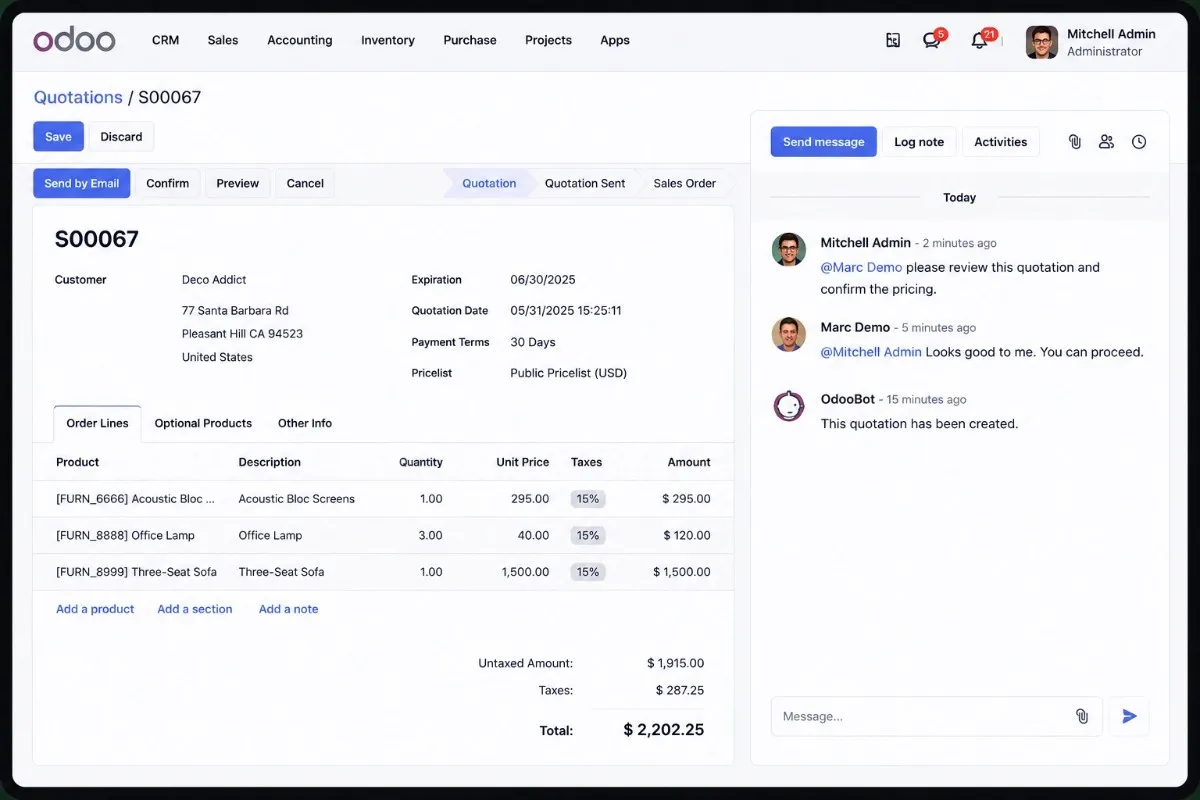This screenshot has height=800, width=1200.
Task: Click the Product column header
Action: click(78, 462)
